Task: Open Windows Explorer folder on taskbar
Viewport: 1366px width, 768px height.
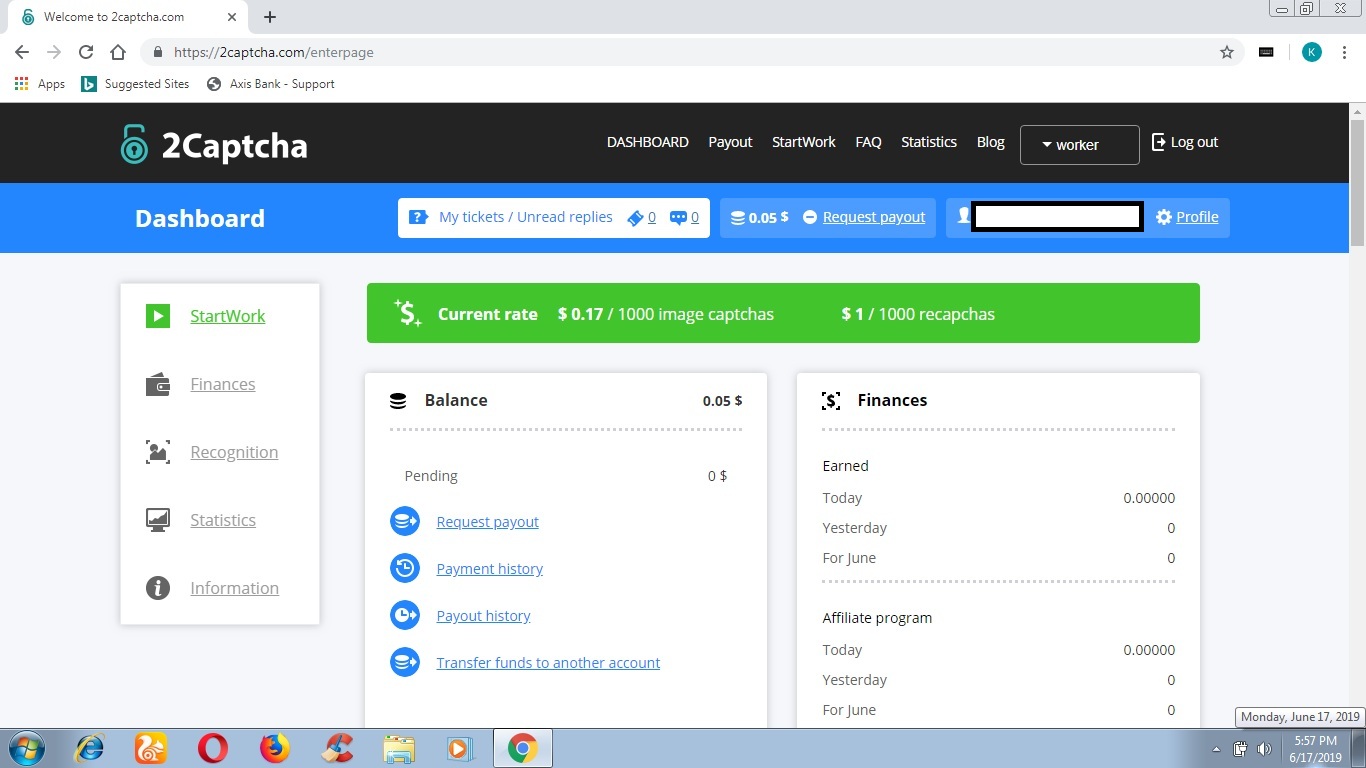Action: pyautogui.click(x=399, y=748)
